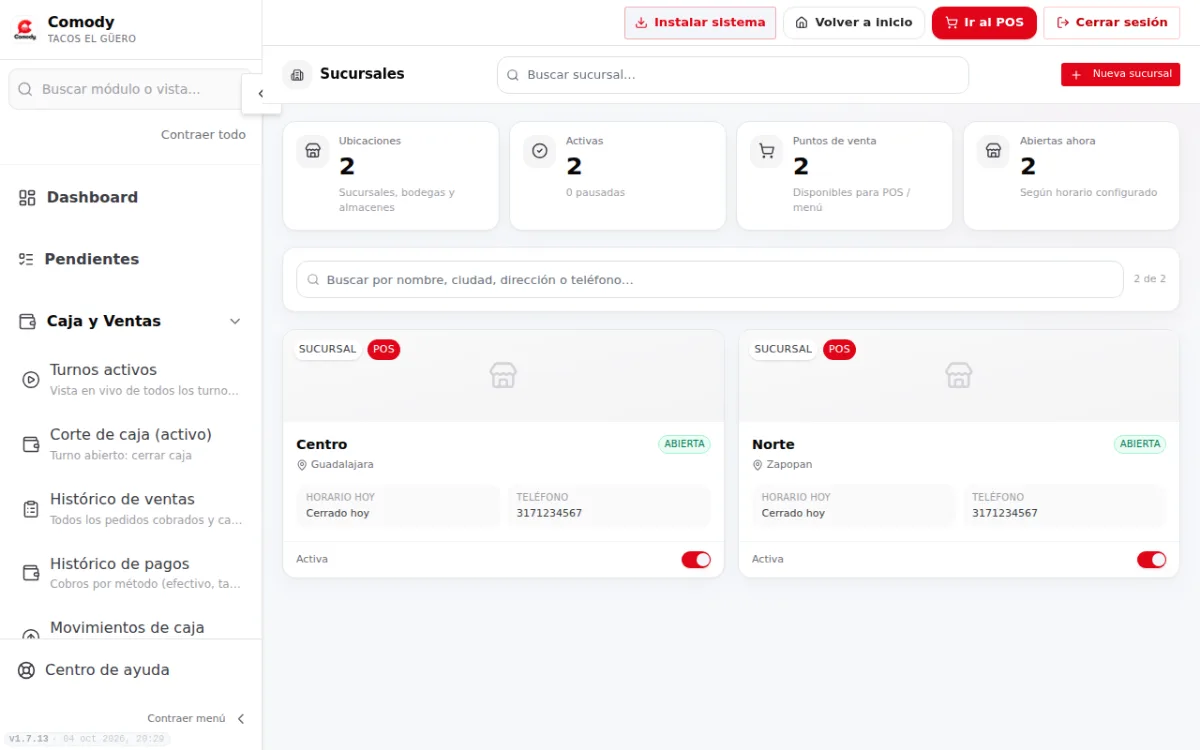Click the Activas checkmark circle icon
1200x750 pixels.
tap(540, 151)
